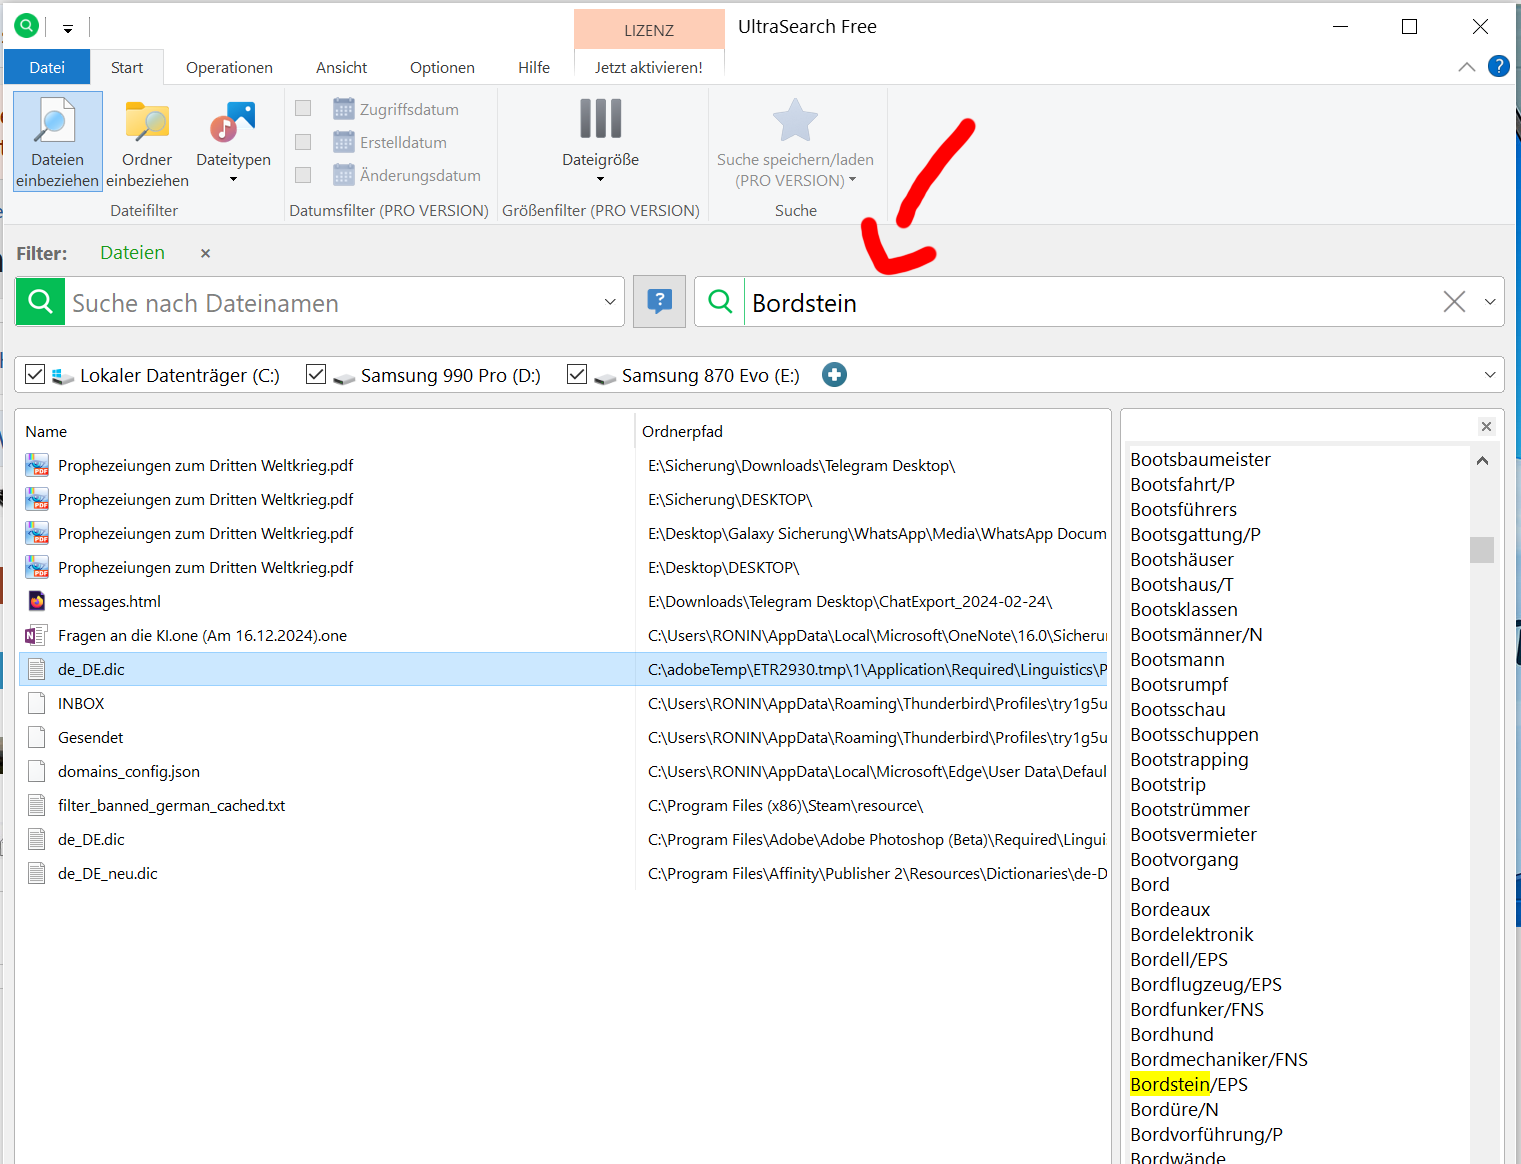Click the messages.html file icon
The height and width of the screenshot is (1164, 1521).
(x=37, y=601)
